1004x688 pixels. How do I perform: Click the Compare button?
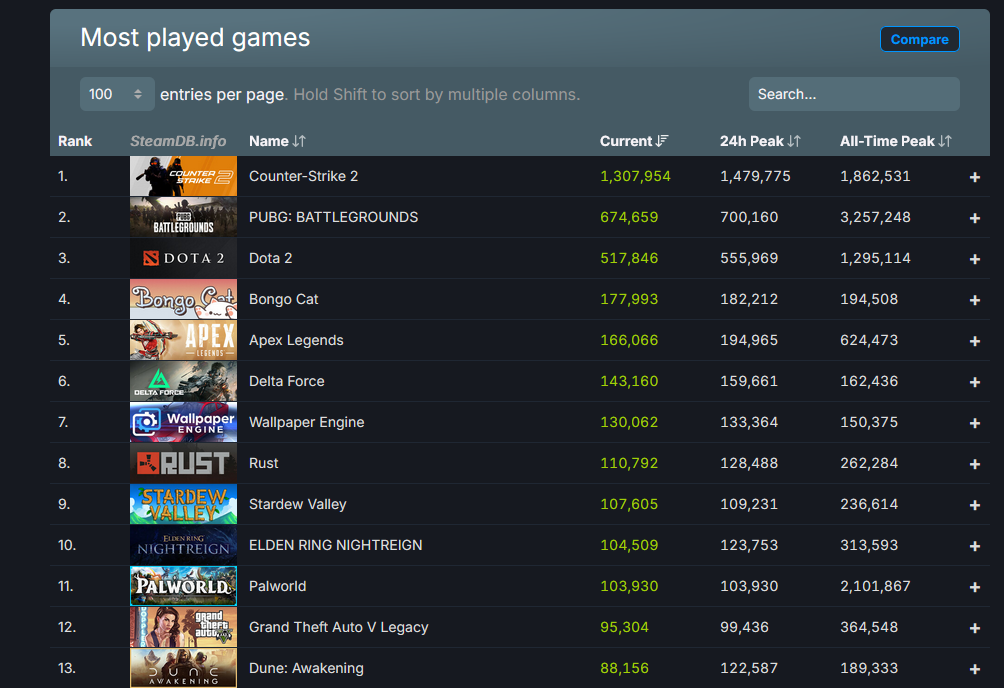click(919, 39)
